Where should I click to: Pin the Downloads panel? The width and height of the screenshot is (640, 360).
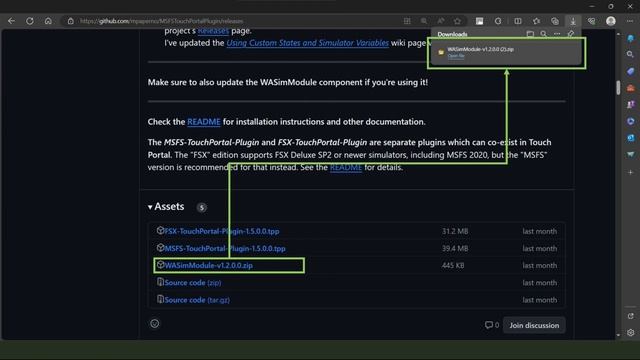[571, 34]
